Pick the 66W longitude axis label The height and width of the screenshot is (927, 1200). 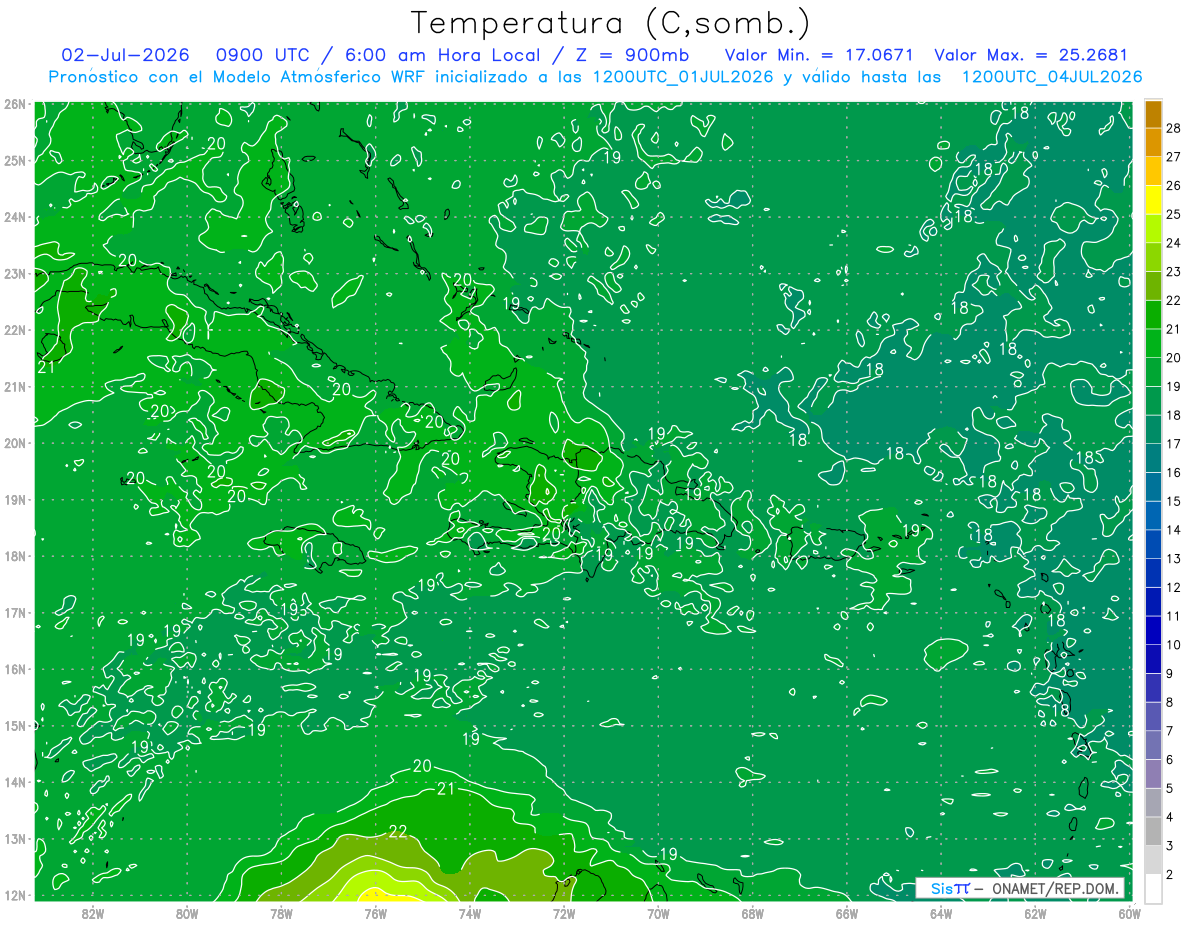846,913
